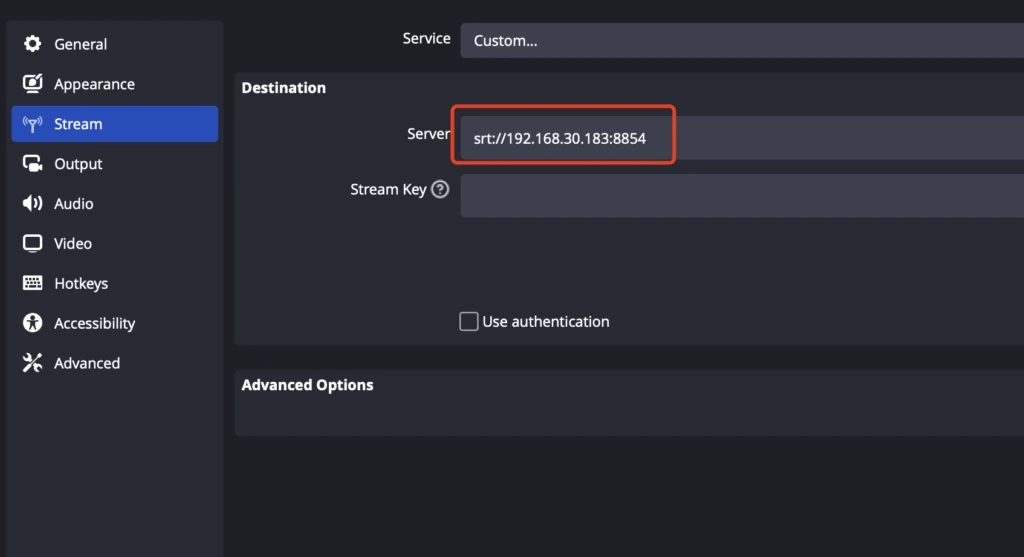Select the Accessibility text label in sidebar
1024x557 pixels.
click(x=94, y=324)
